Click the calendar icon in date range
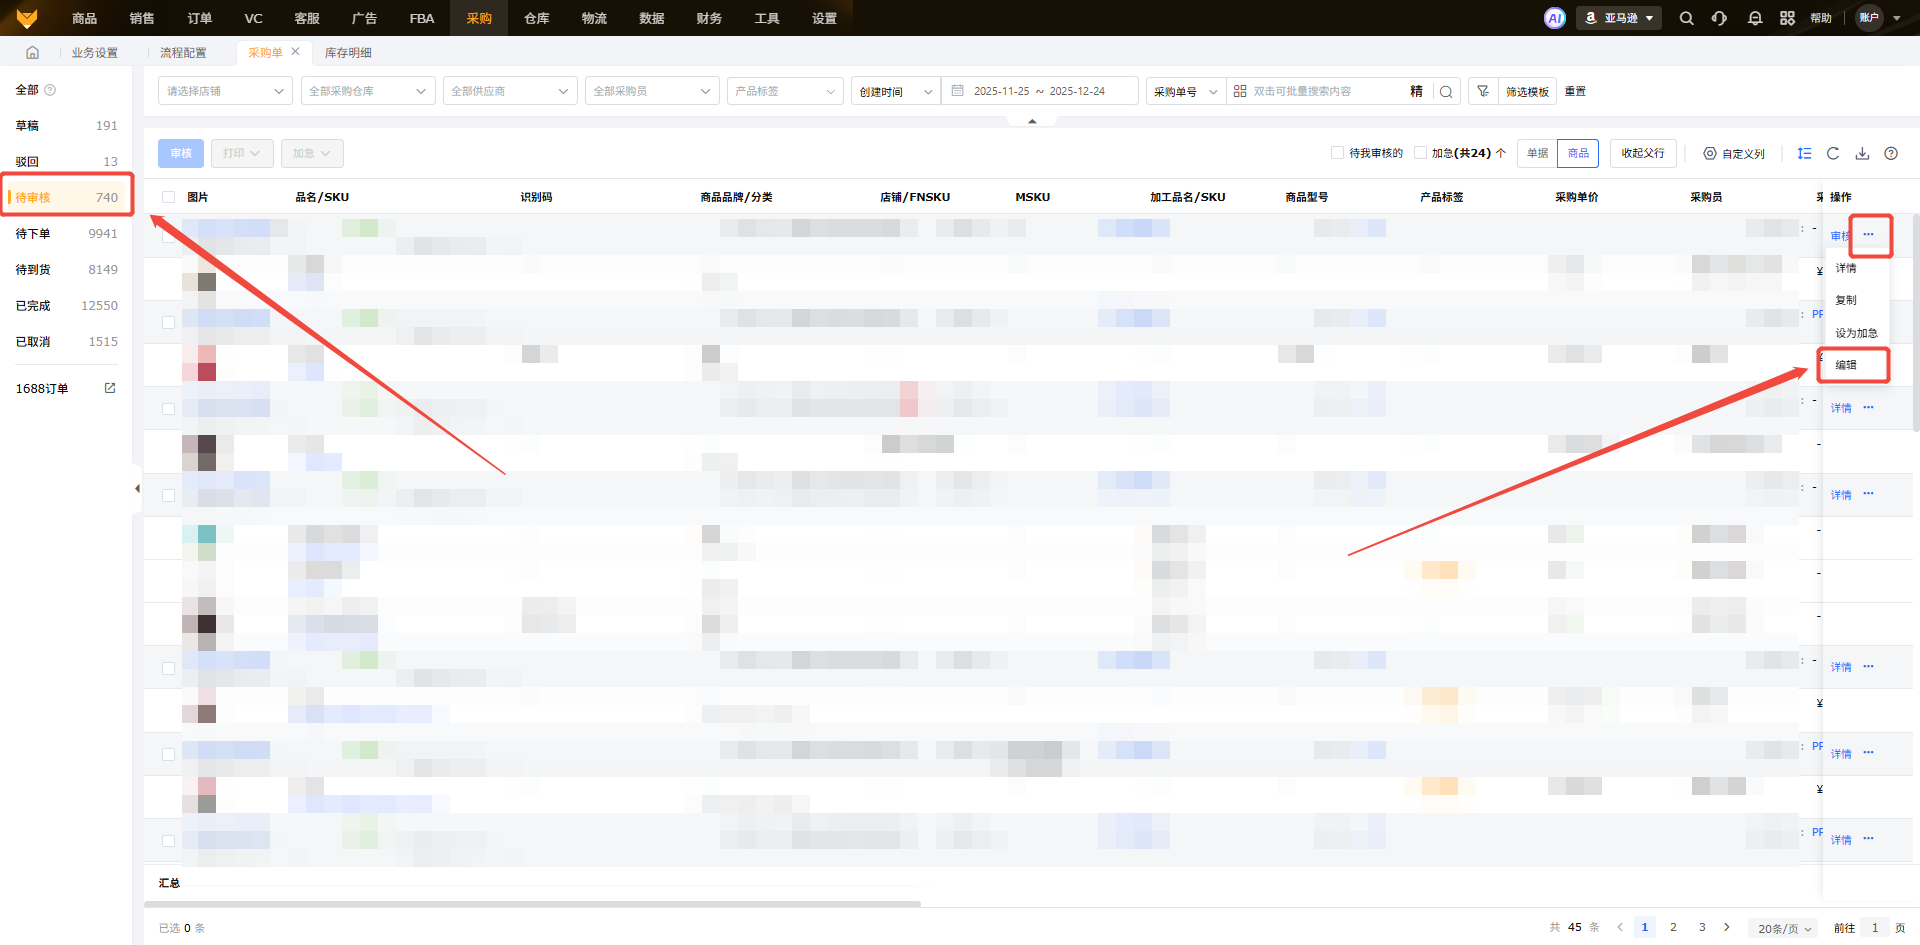Viewport: 1920px width, 945px height. [x=958, y=91]
